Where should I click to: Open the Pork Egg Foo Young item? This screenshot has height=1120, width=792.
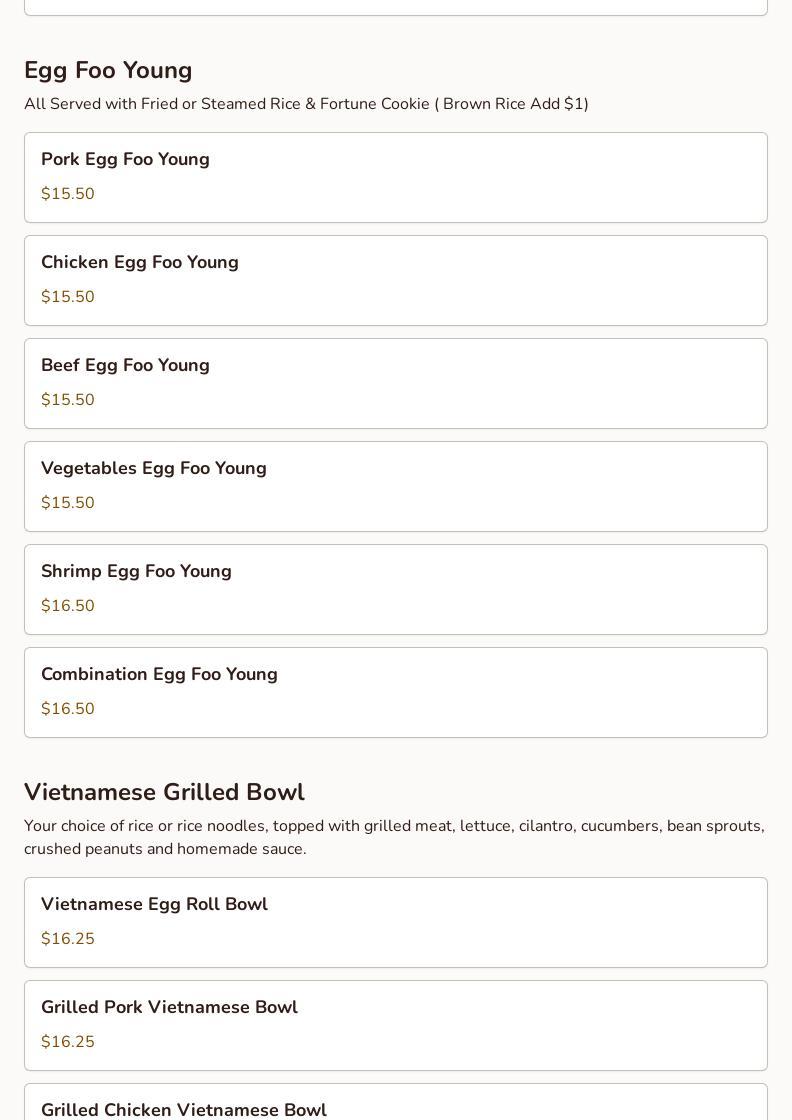click(x=395, y=177)
